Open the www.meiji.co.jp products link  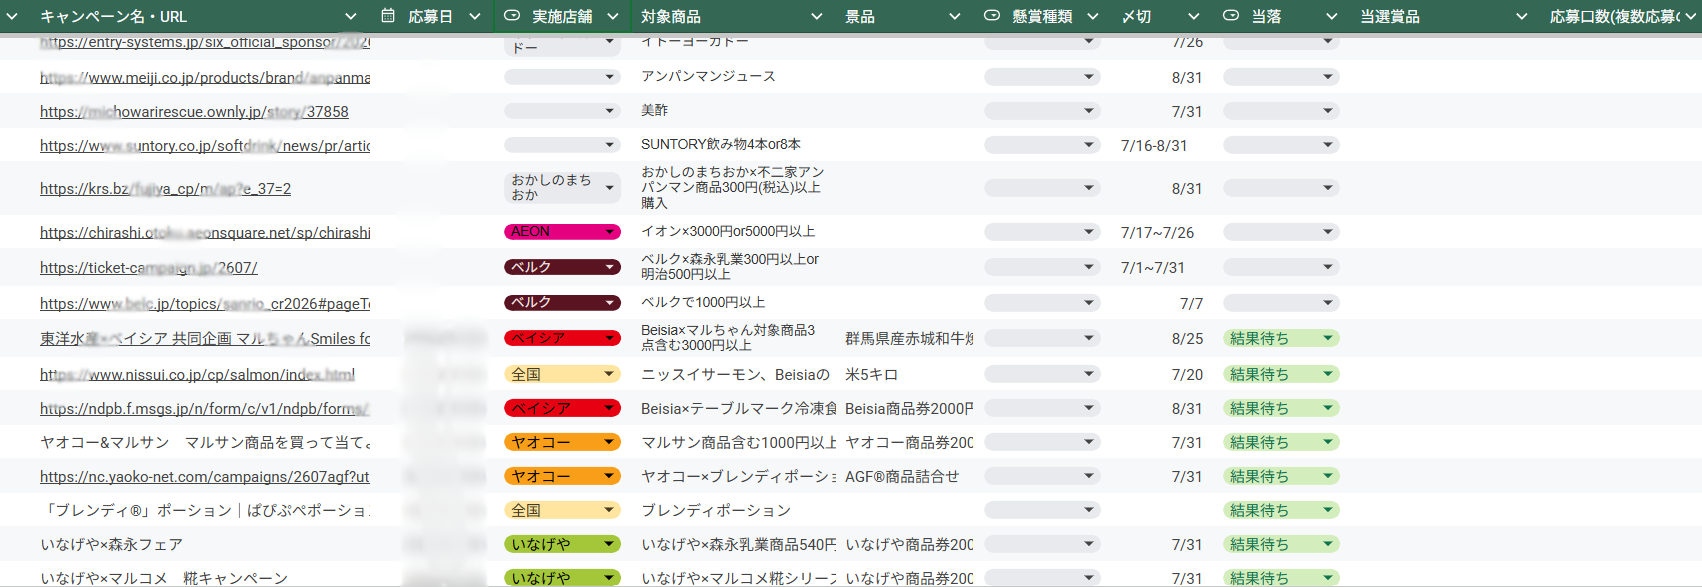pyautogui.click(x=205, y=78)
